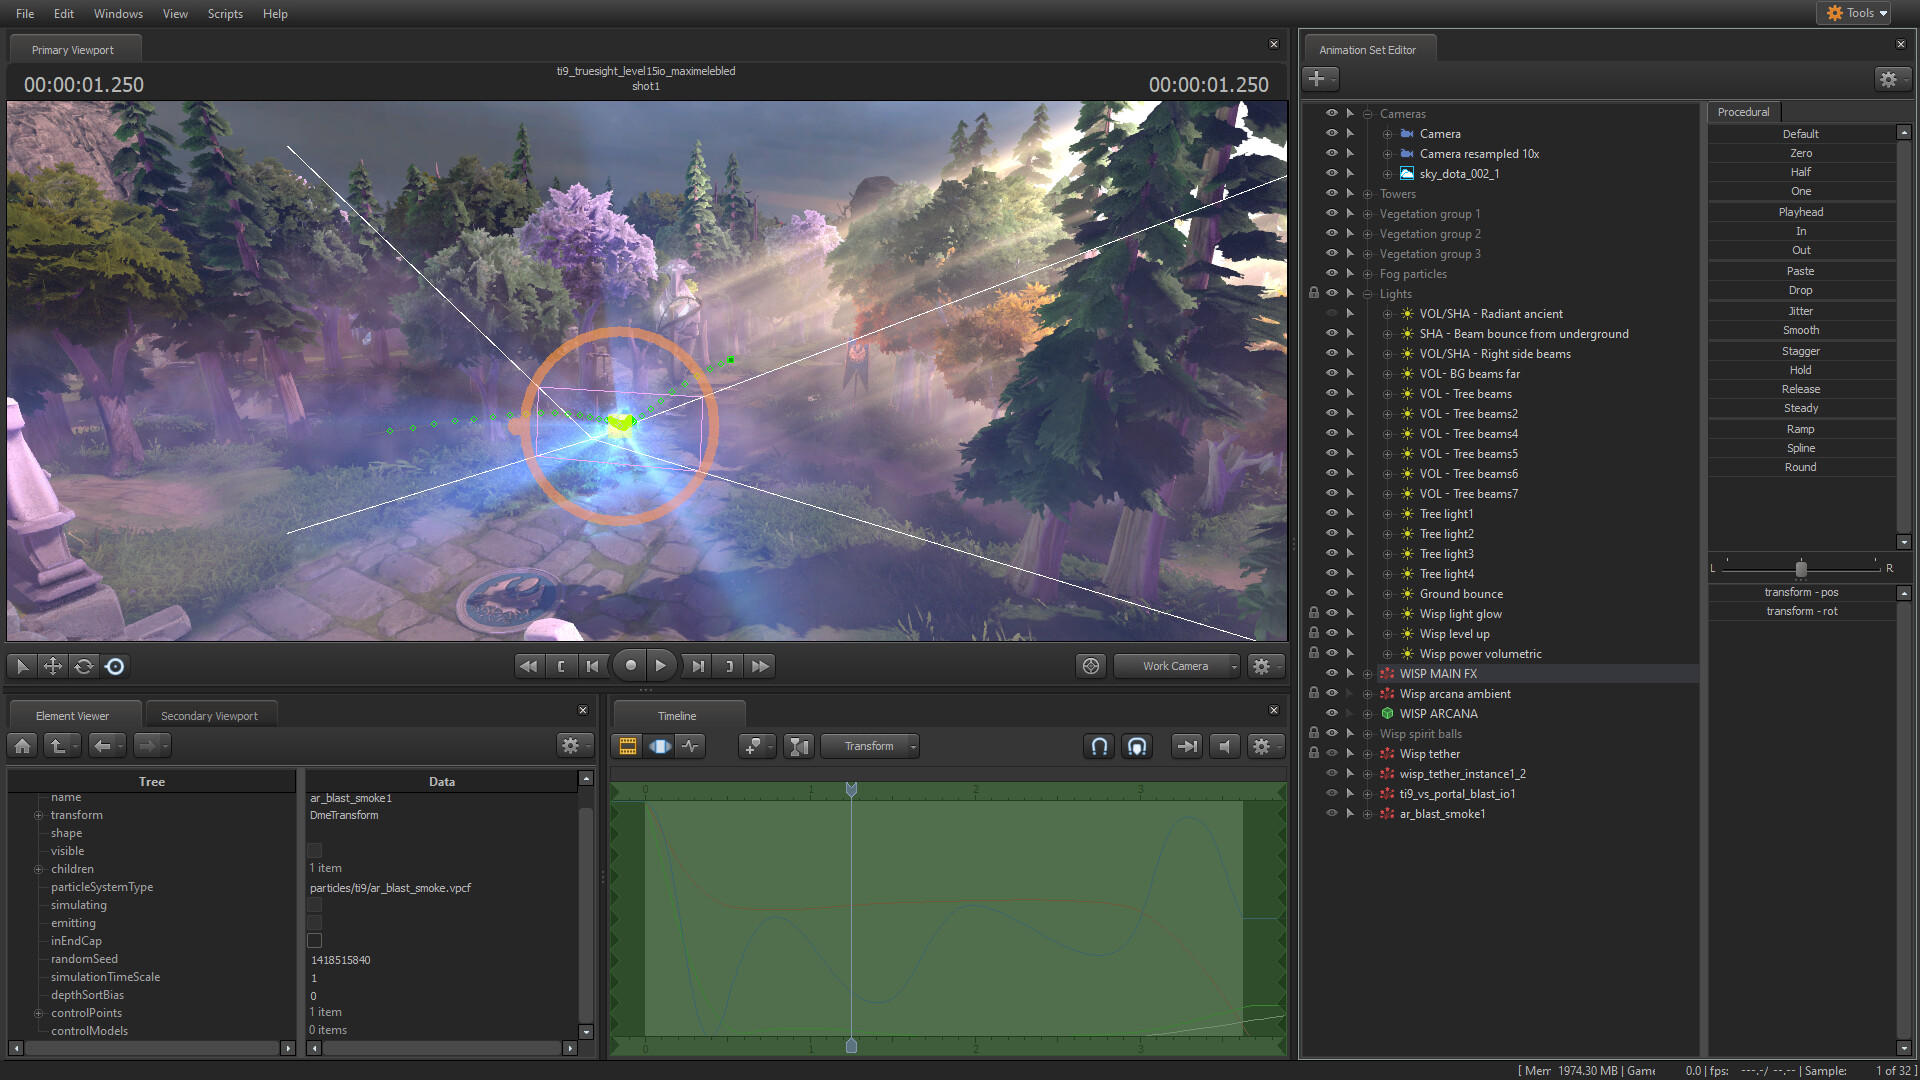The width and height of the screenshot is (1920, 1080).
Task: Open the Work Camera dropdown
Action: coord(1177,666)
